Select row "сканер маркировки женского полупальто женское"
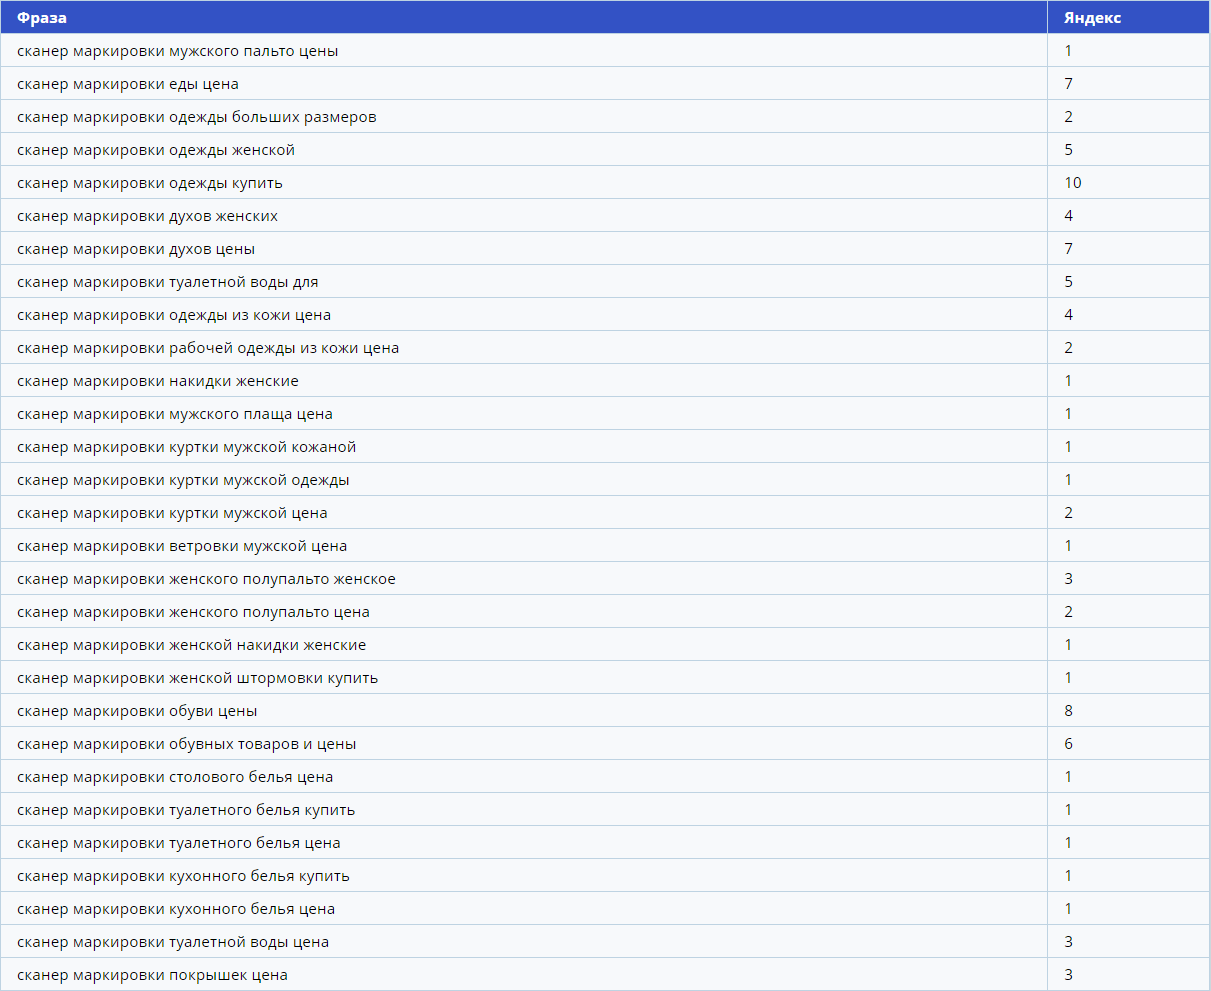The height and width of the screenshot is (991, 1211). click(605, 579)
